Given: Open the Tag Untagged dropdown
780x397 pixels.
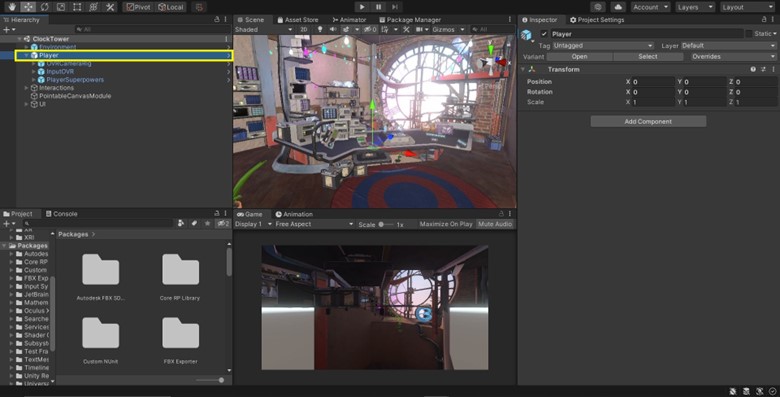Looking at the screenshot, I should pos(602,45).
